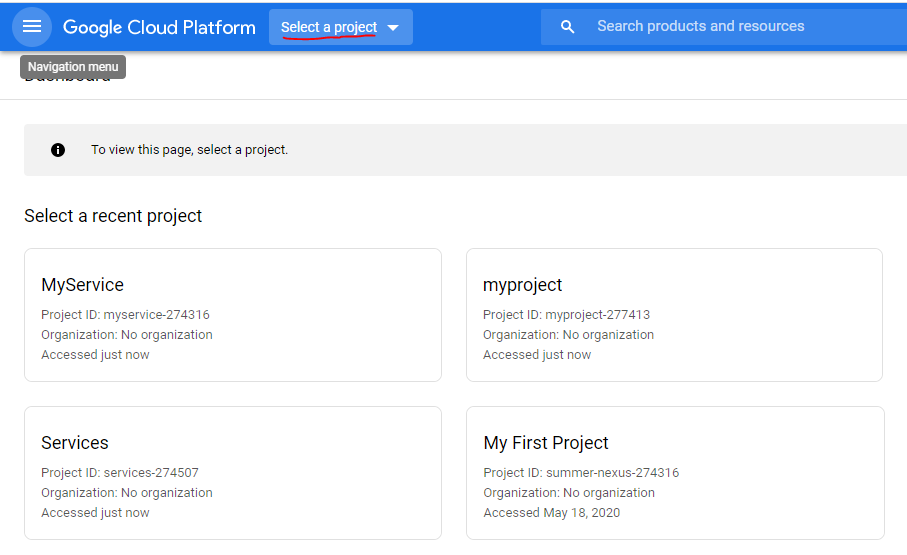Click Project ID summer-nexus-274316 text
Viewport: 907px width, 555px height.
pos(581,473)
